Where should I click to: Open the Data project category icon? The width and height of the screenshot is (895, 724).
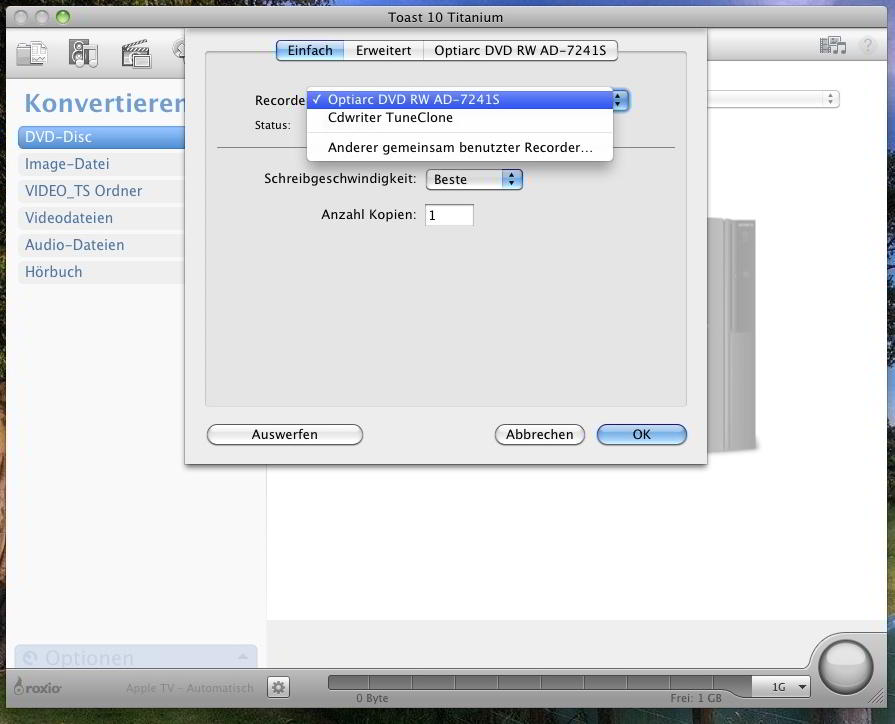pos(32,54)
